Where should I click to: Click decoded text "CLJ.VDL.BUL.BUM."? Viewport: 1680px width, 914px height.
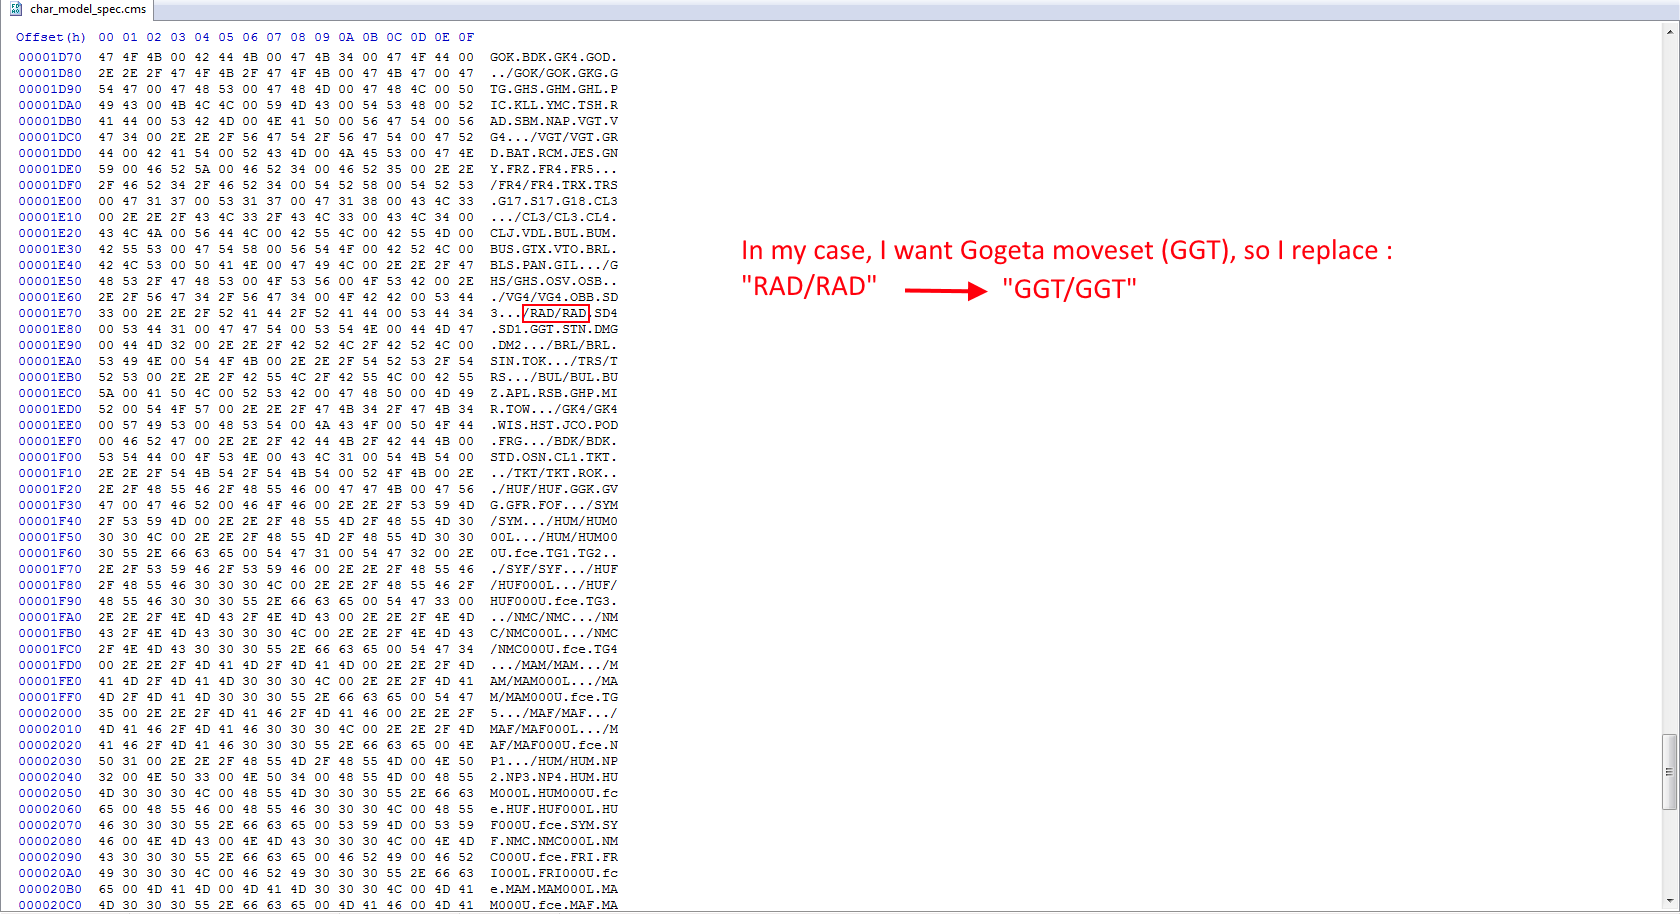pos(554,233)
